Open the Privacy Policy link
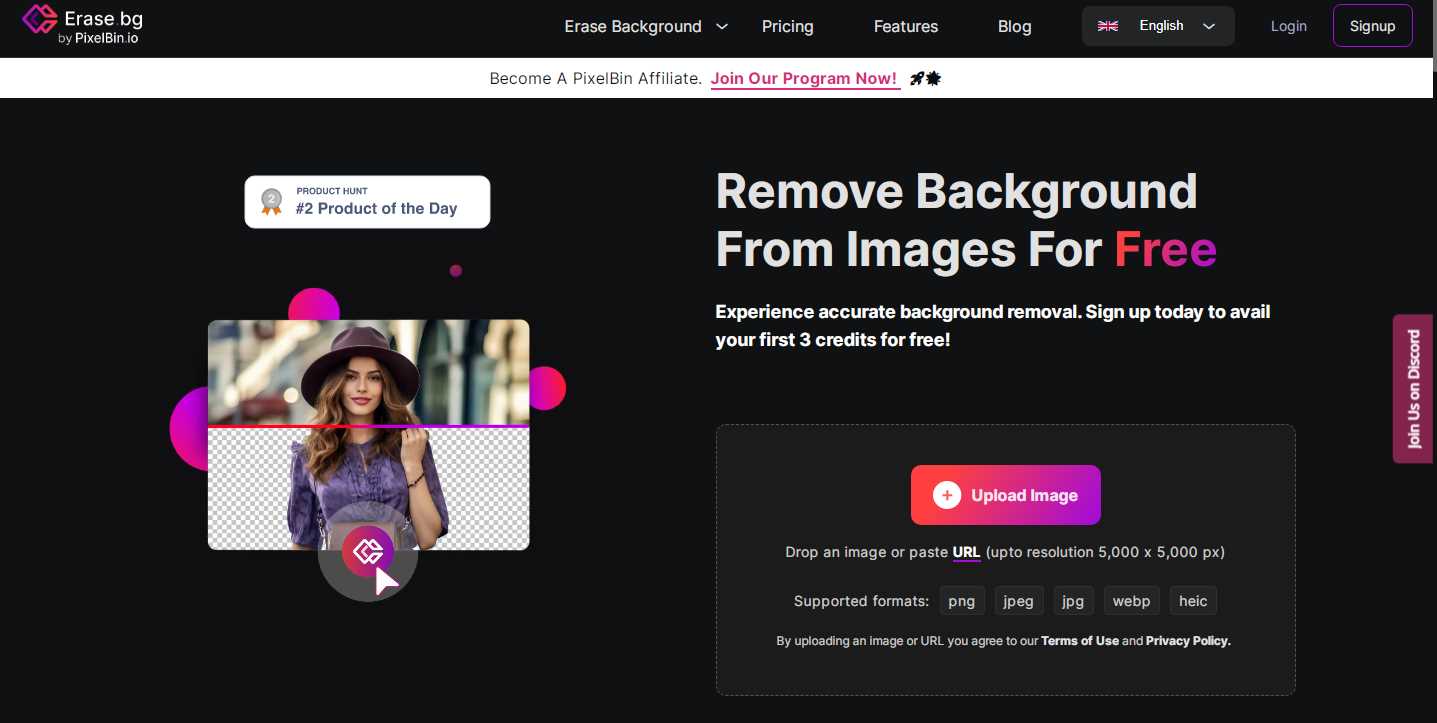The width and height of the screenshot is (1437, 723). pyautogui.click(x=1188, y=641)
